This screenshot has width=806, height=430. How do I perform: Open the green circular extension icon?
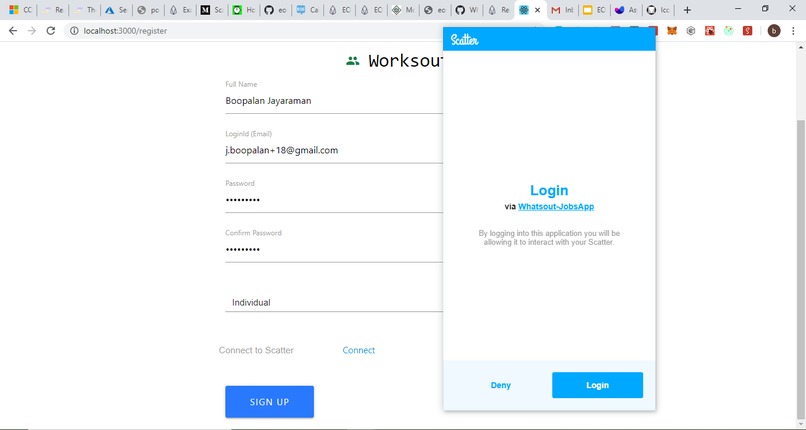729,31
